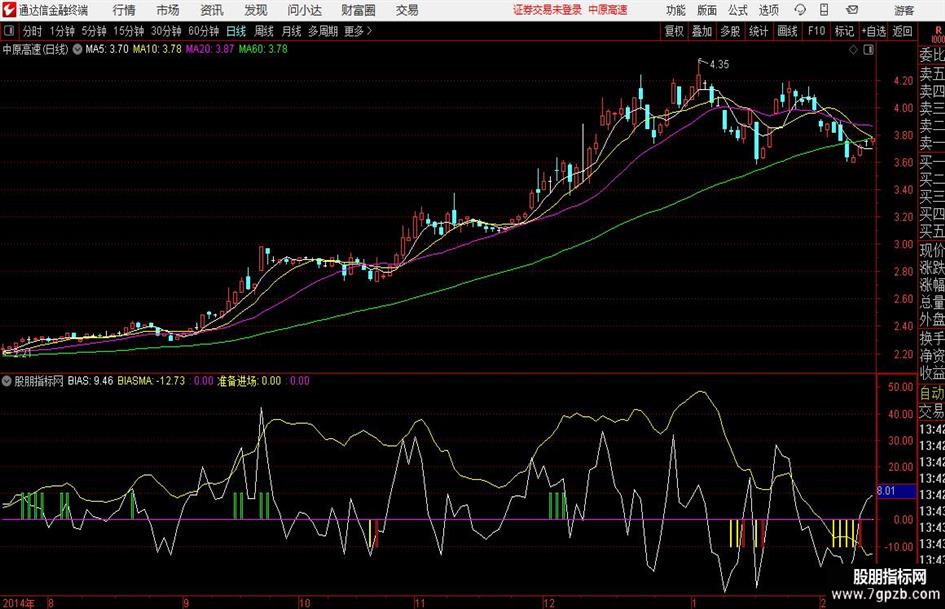Screen dimensions: 945x609
Task: Click the 标记 mark toolbar button
Action: [x=844, y=31]
